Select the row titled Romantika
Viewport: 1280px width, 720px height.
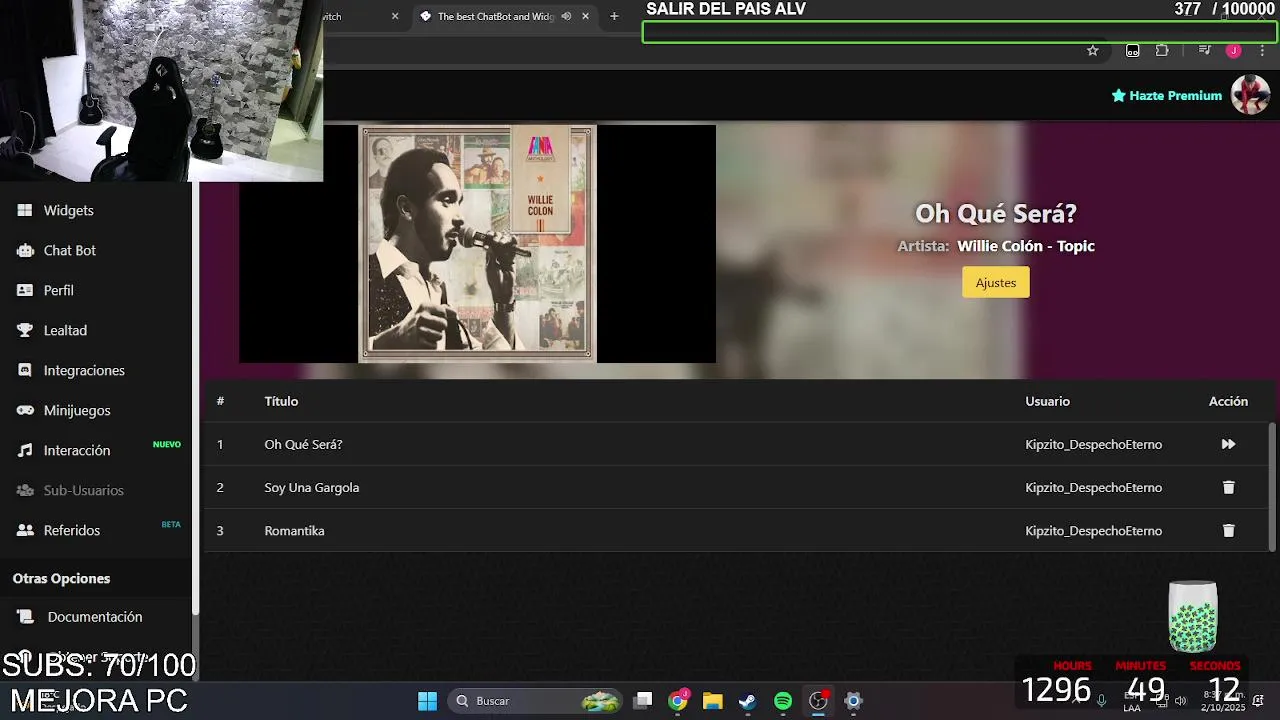point(737,531)
